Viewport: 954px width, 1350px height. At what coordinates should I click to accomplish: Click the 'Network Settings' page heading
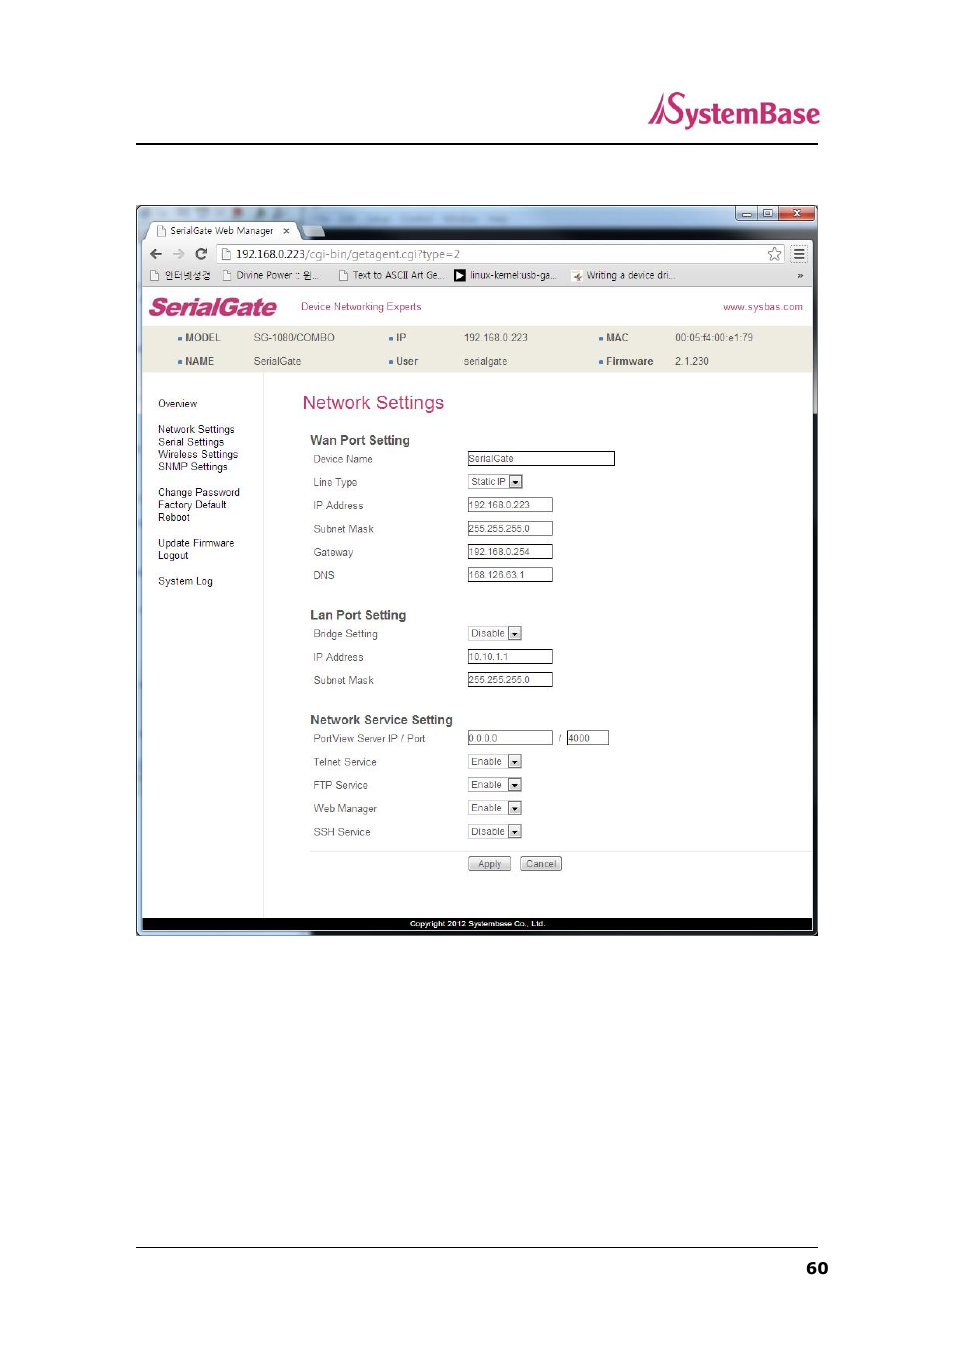[373, 403]
